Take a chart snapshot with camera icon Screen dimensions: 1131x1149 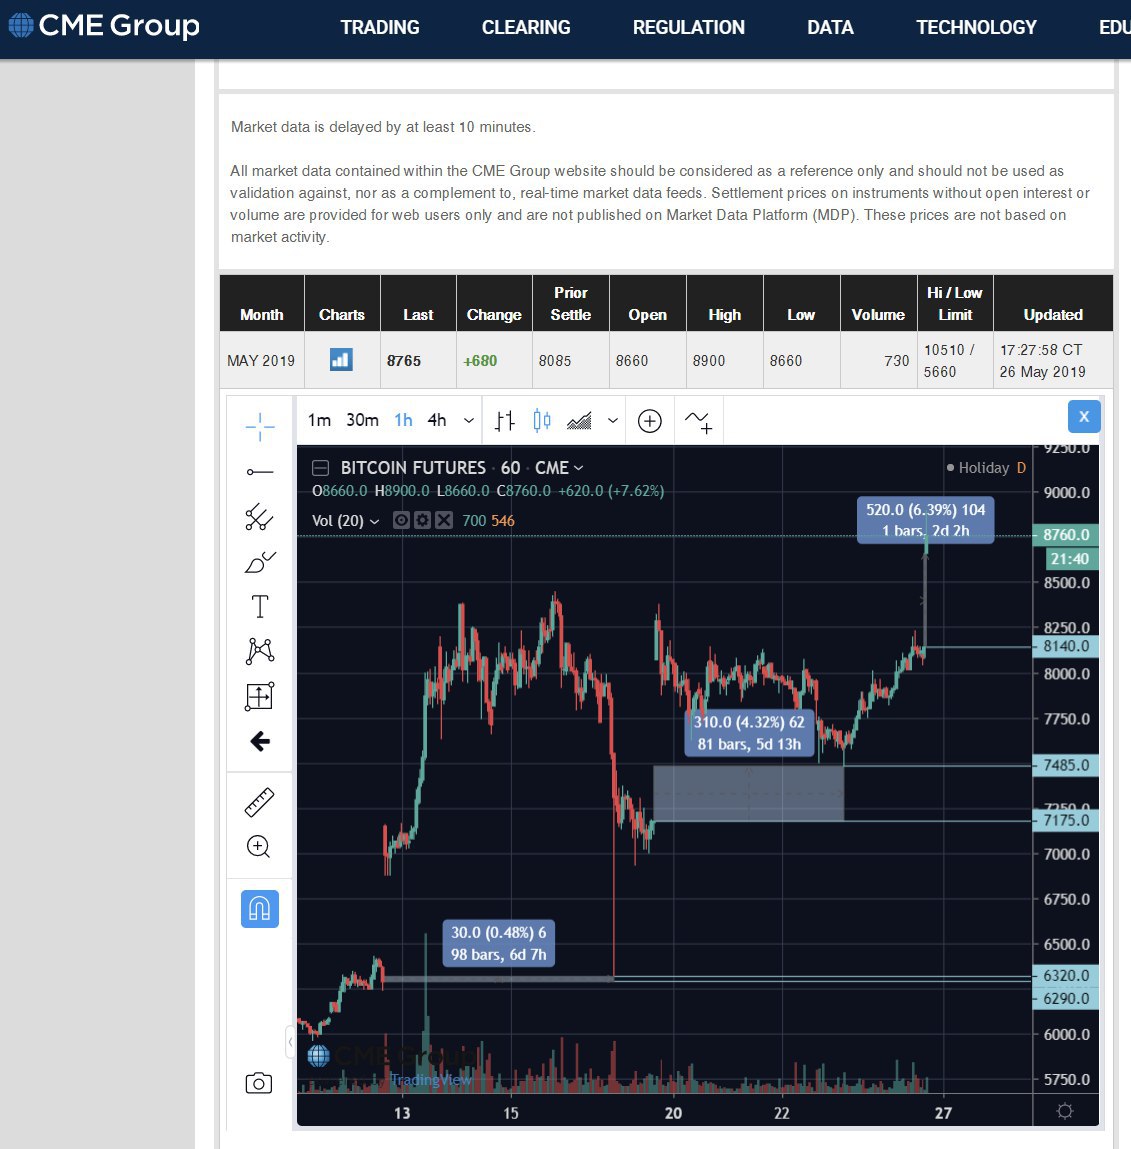(259, 1083)
